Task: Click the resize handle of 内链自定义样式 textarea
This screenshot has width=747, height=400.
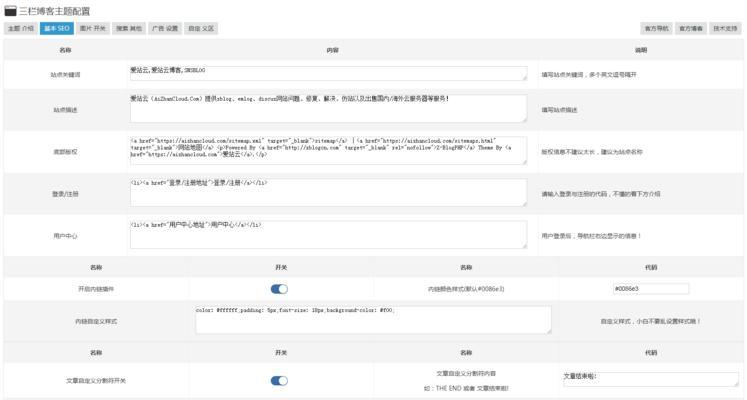Action: coord(549,331)
